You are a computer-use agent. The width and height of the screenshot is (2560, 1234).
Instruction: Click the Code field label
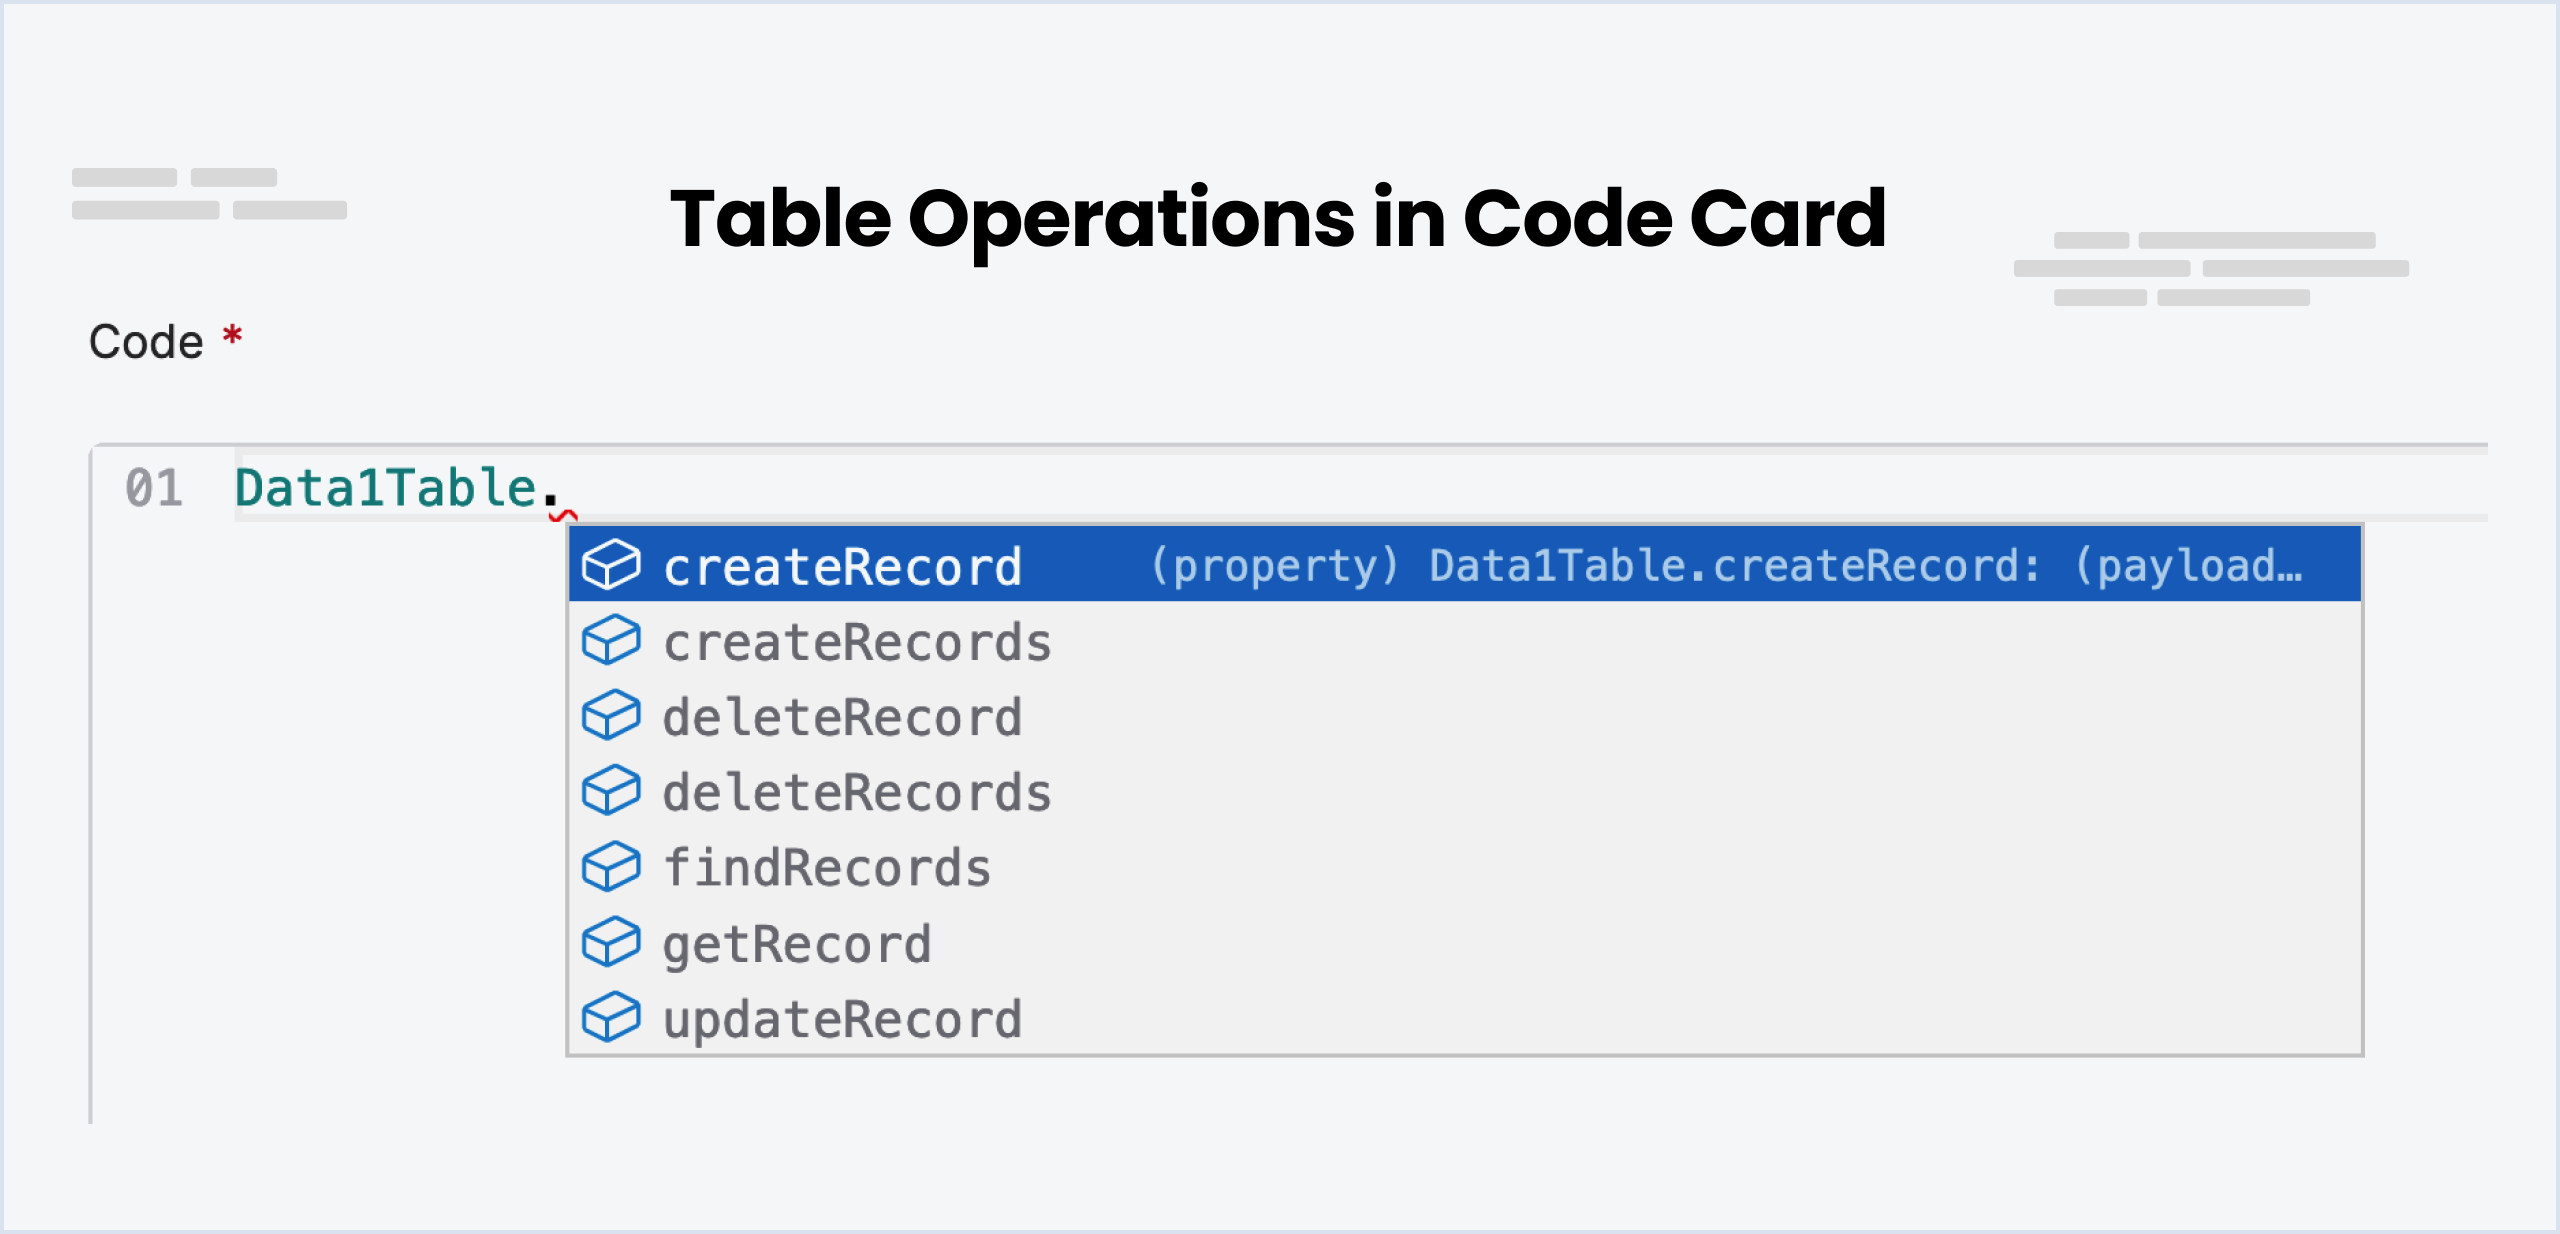(x=147, y=342)
